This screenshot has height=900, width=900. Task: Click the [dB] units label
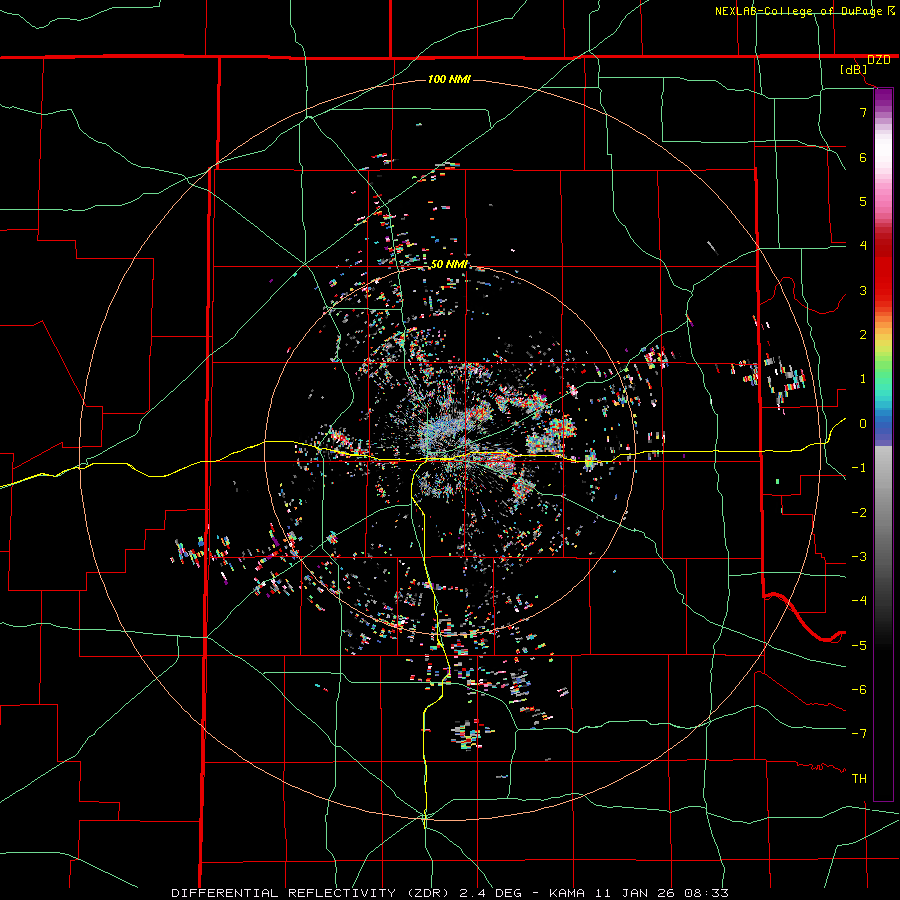click(854, 70)
